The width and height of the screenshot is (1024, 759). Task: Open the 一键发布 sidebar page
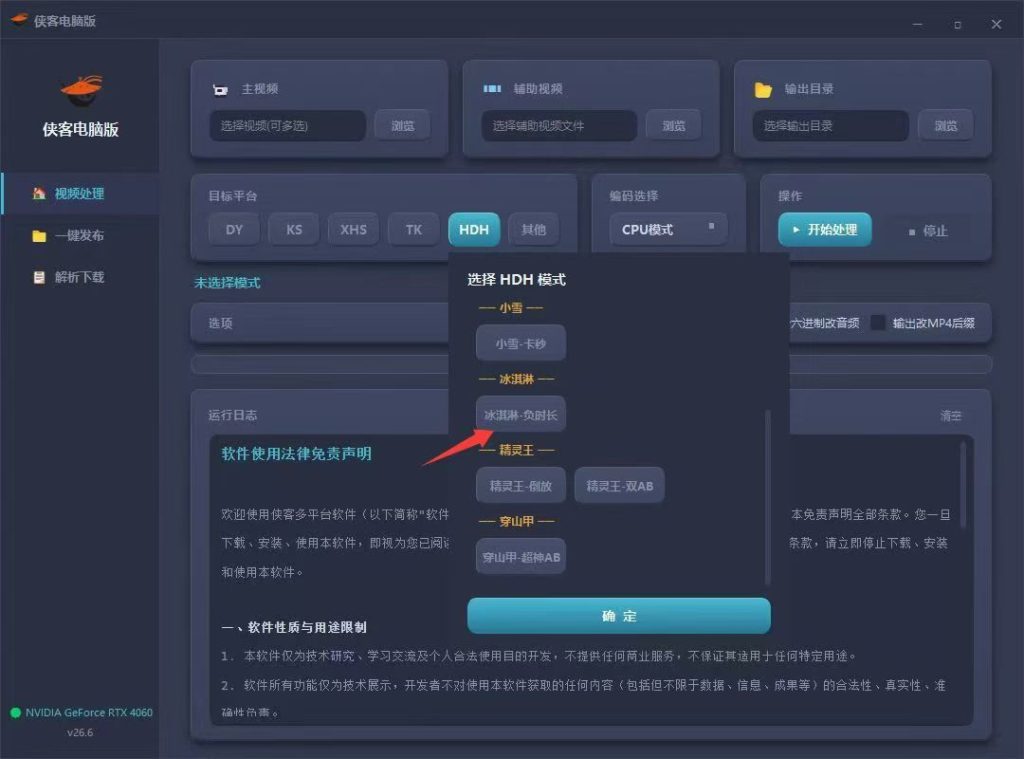(x=80, y=236)
